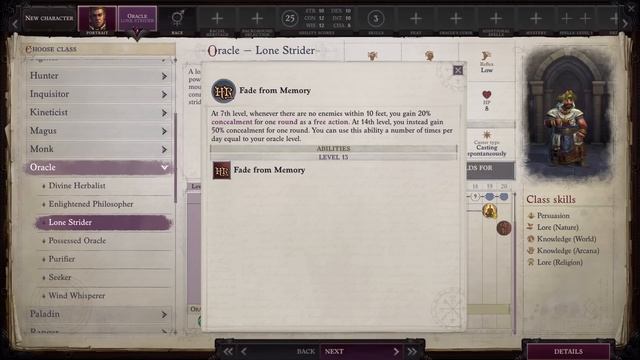Open the Portrait step tab
This screenshot has height=360, width=640.
point(97,19)
